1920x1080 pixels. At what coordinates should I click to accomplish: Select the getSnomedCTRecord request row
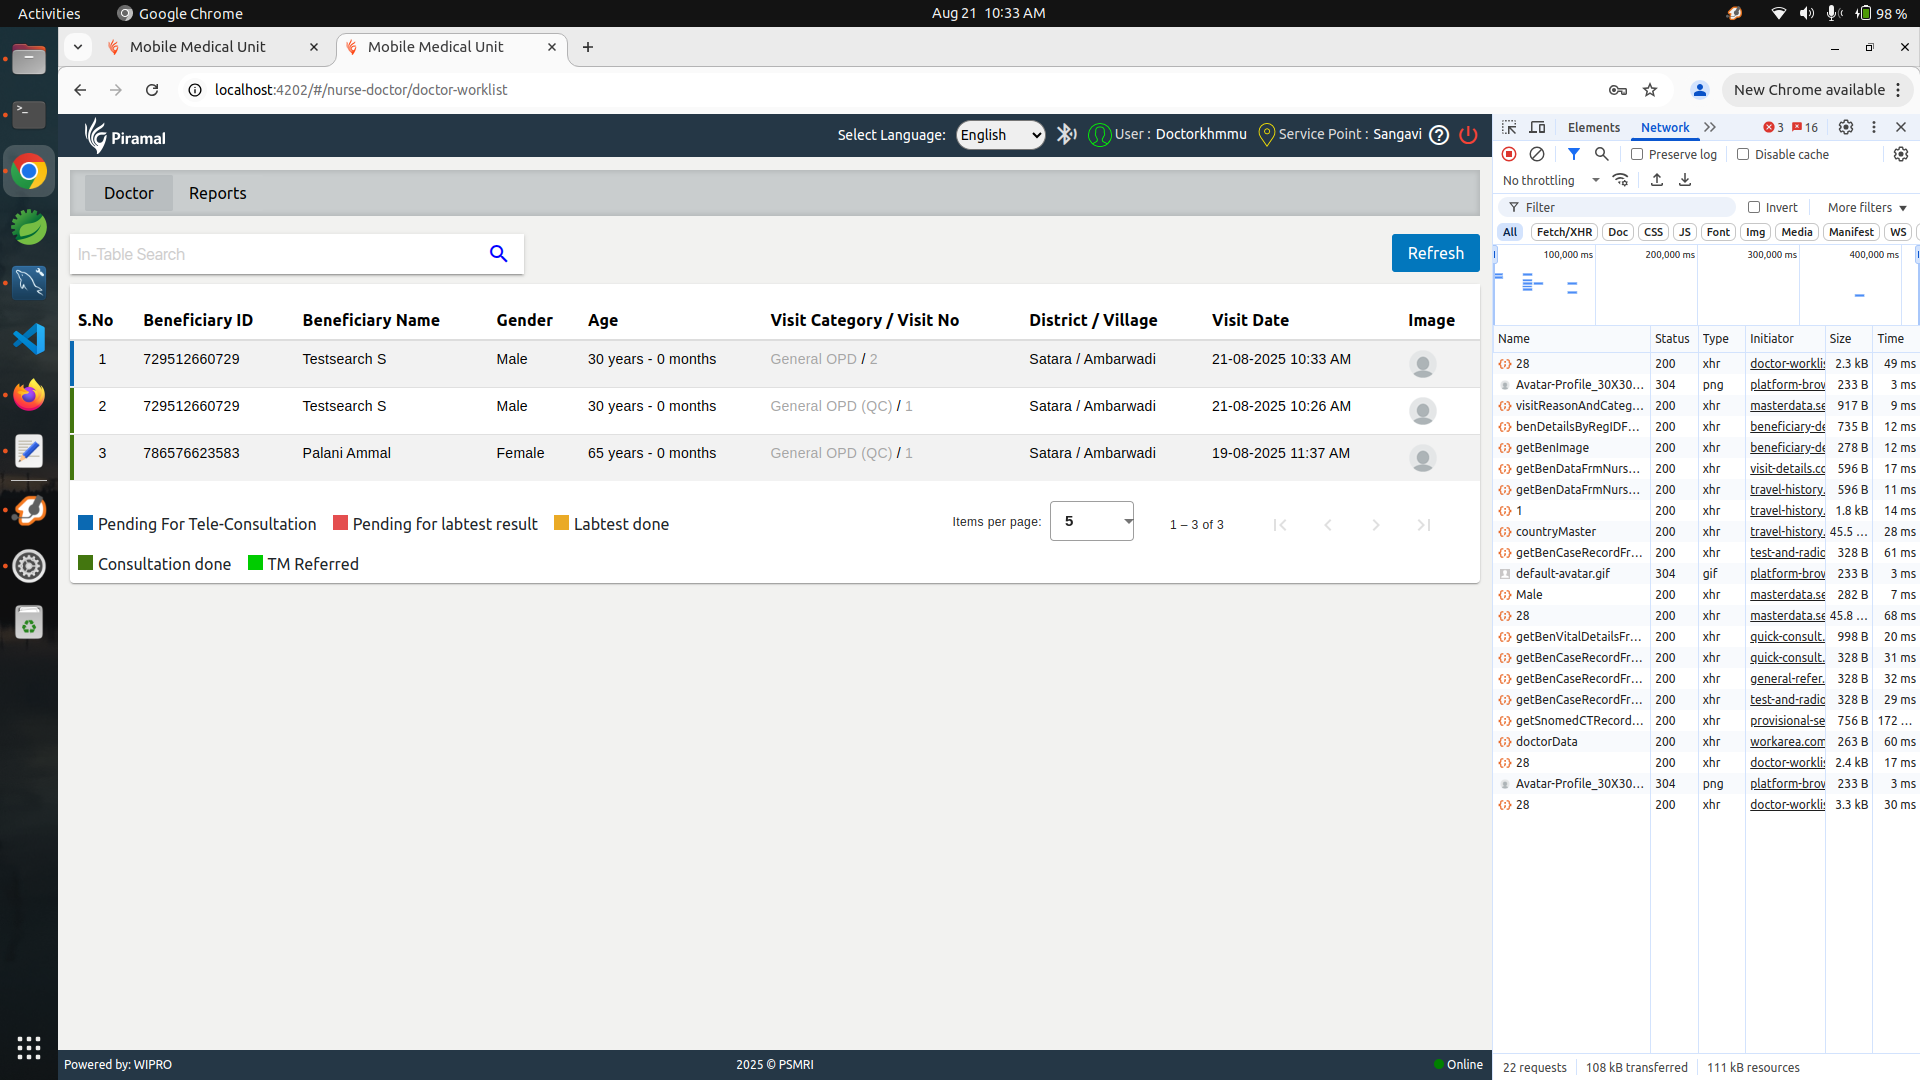[1707, 721]
